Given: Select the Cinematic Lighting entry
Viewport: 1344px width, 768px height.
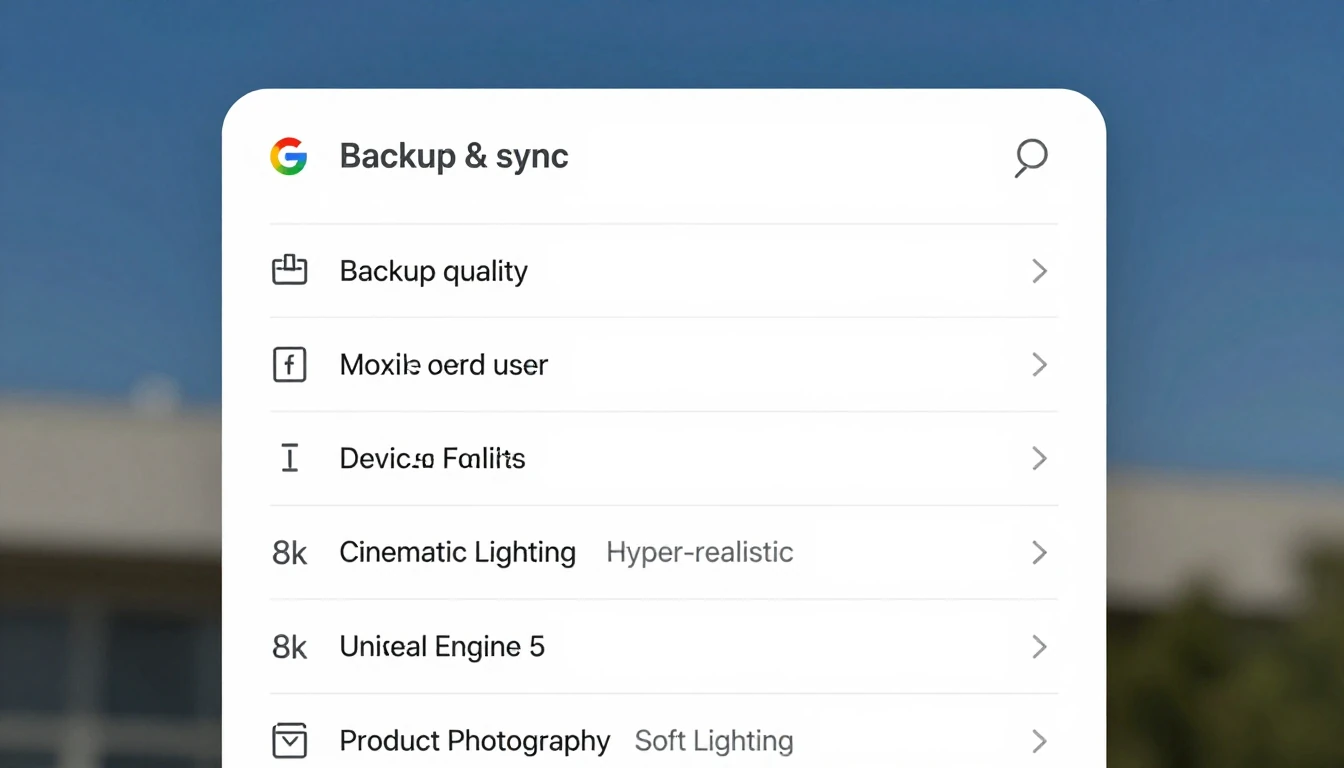Looking at the screenshot, I should (x=457, y=553).
